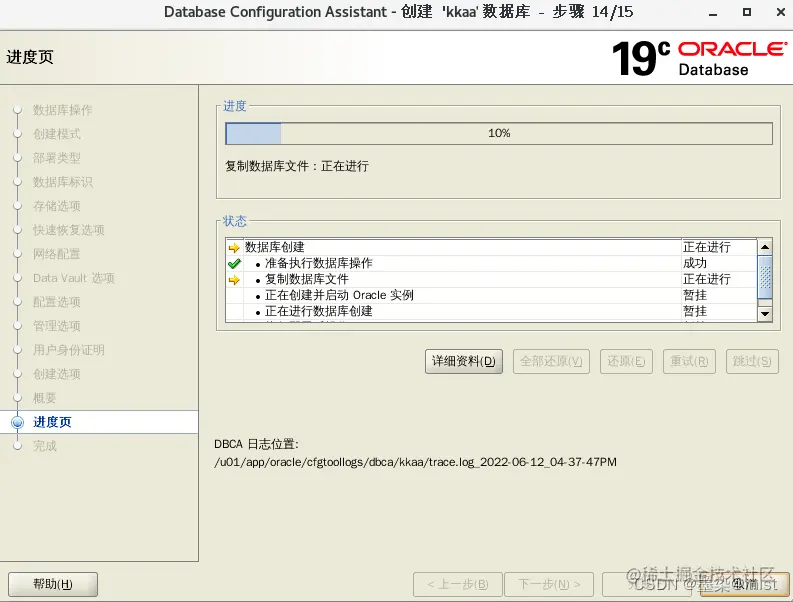Select Data Vault 选项 step in sidebar

pos(74,278)
